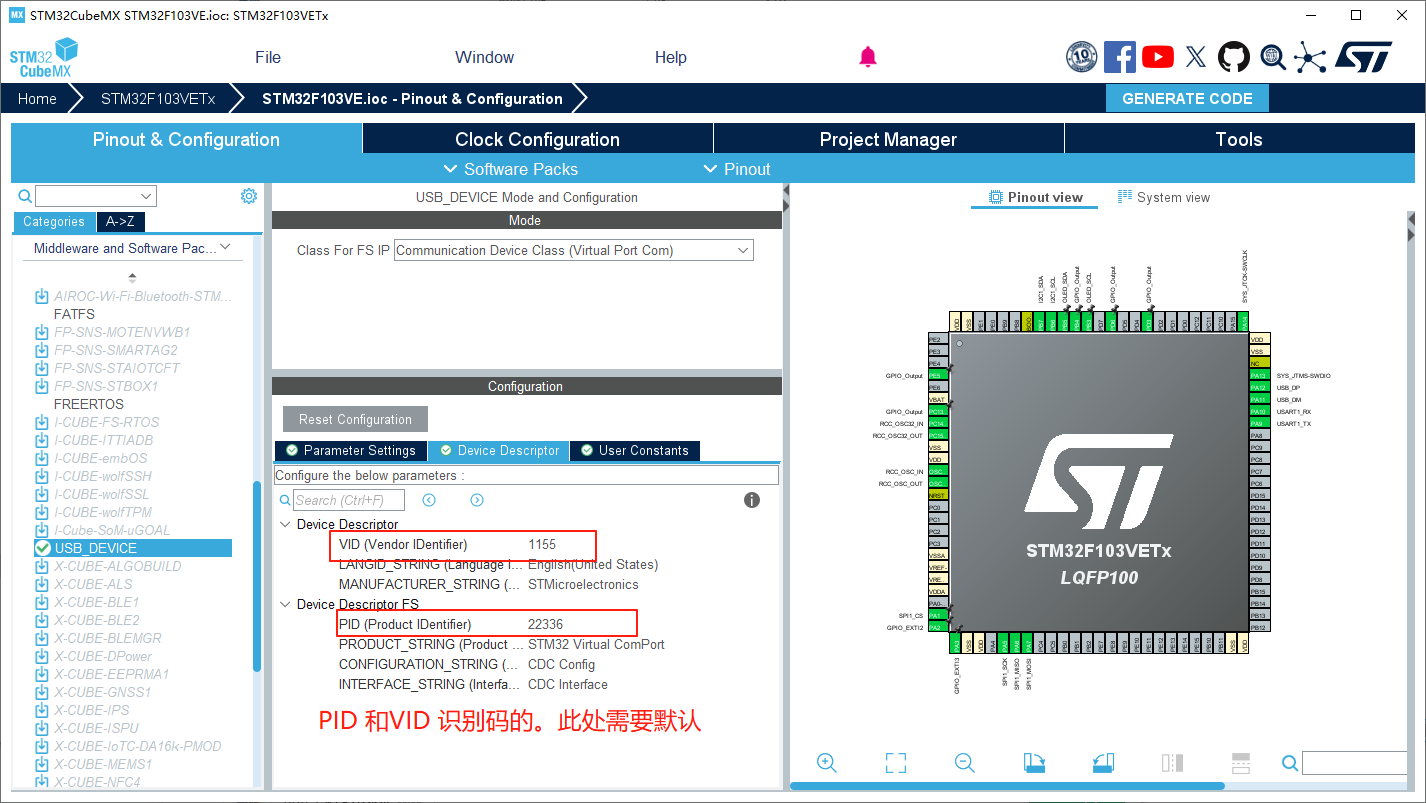Click the pin search field in pinout toolbar
The width and height of the screenshot is (1426, 803).
[1354, 764]
